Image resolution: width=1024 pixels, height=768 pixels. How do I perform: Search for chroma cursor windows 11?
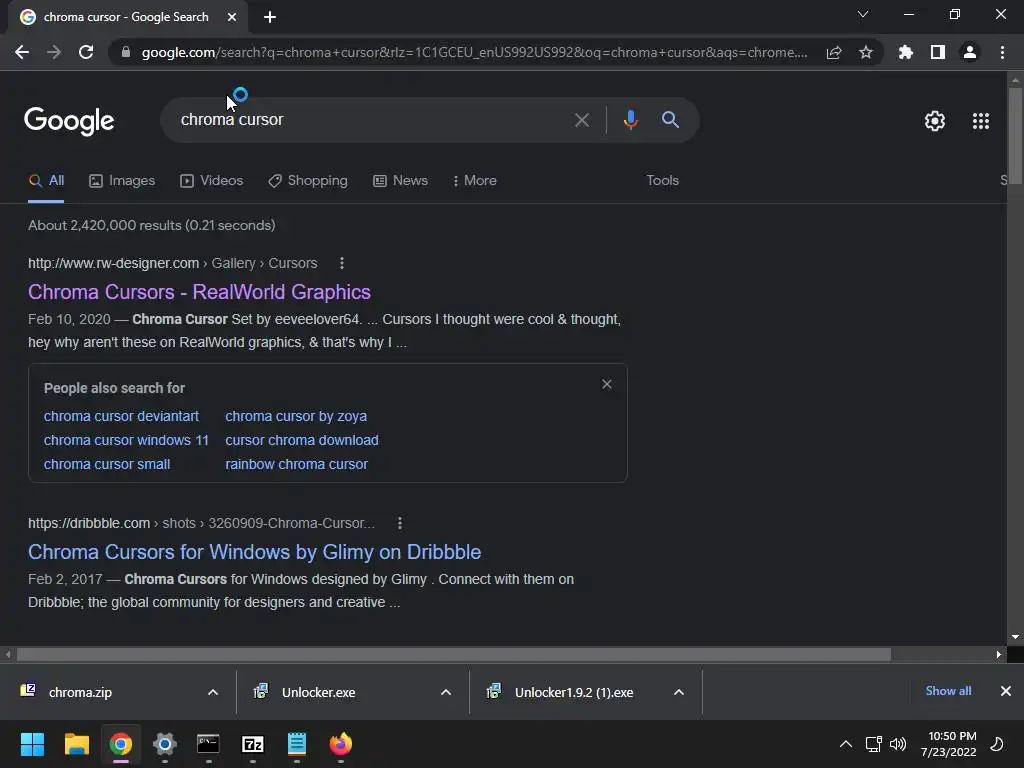(x=126, y=440)
